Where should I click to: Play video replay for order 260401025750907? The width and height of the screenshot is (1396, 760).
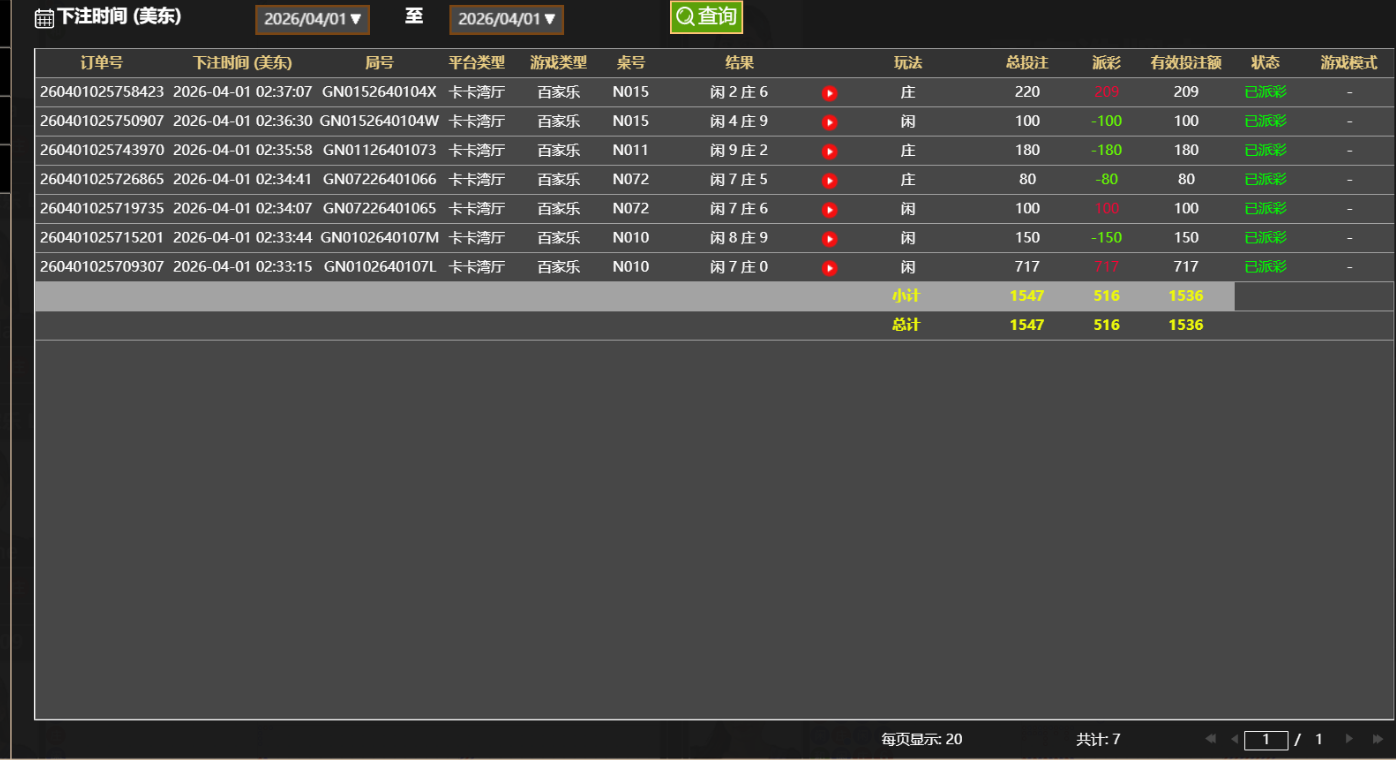pos(829,122)
